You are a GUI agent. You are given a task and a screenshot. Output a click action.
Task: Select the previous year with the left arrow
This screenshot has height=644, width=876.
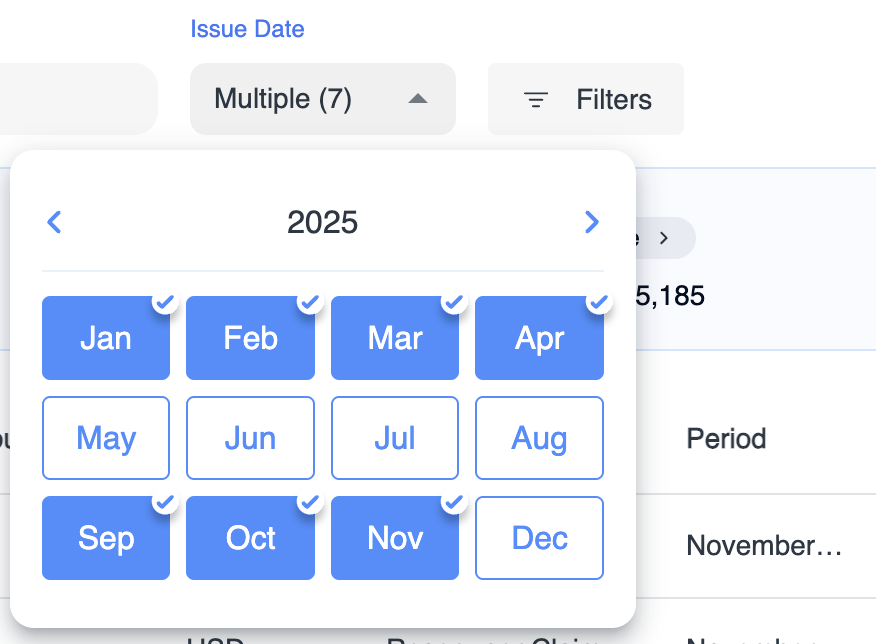[x=54, y=222]
